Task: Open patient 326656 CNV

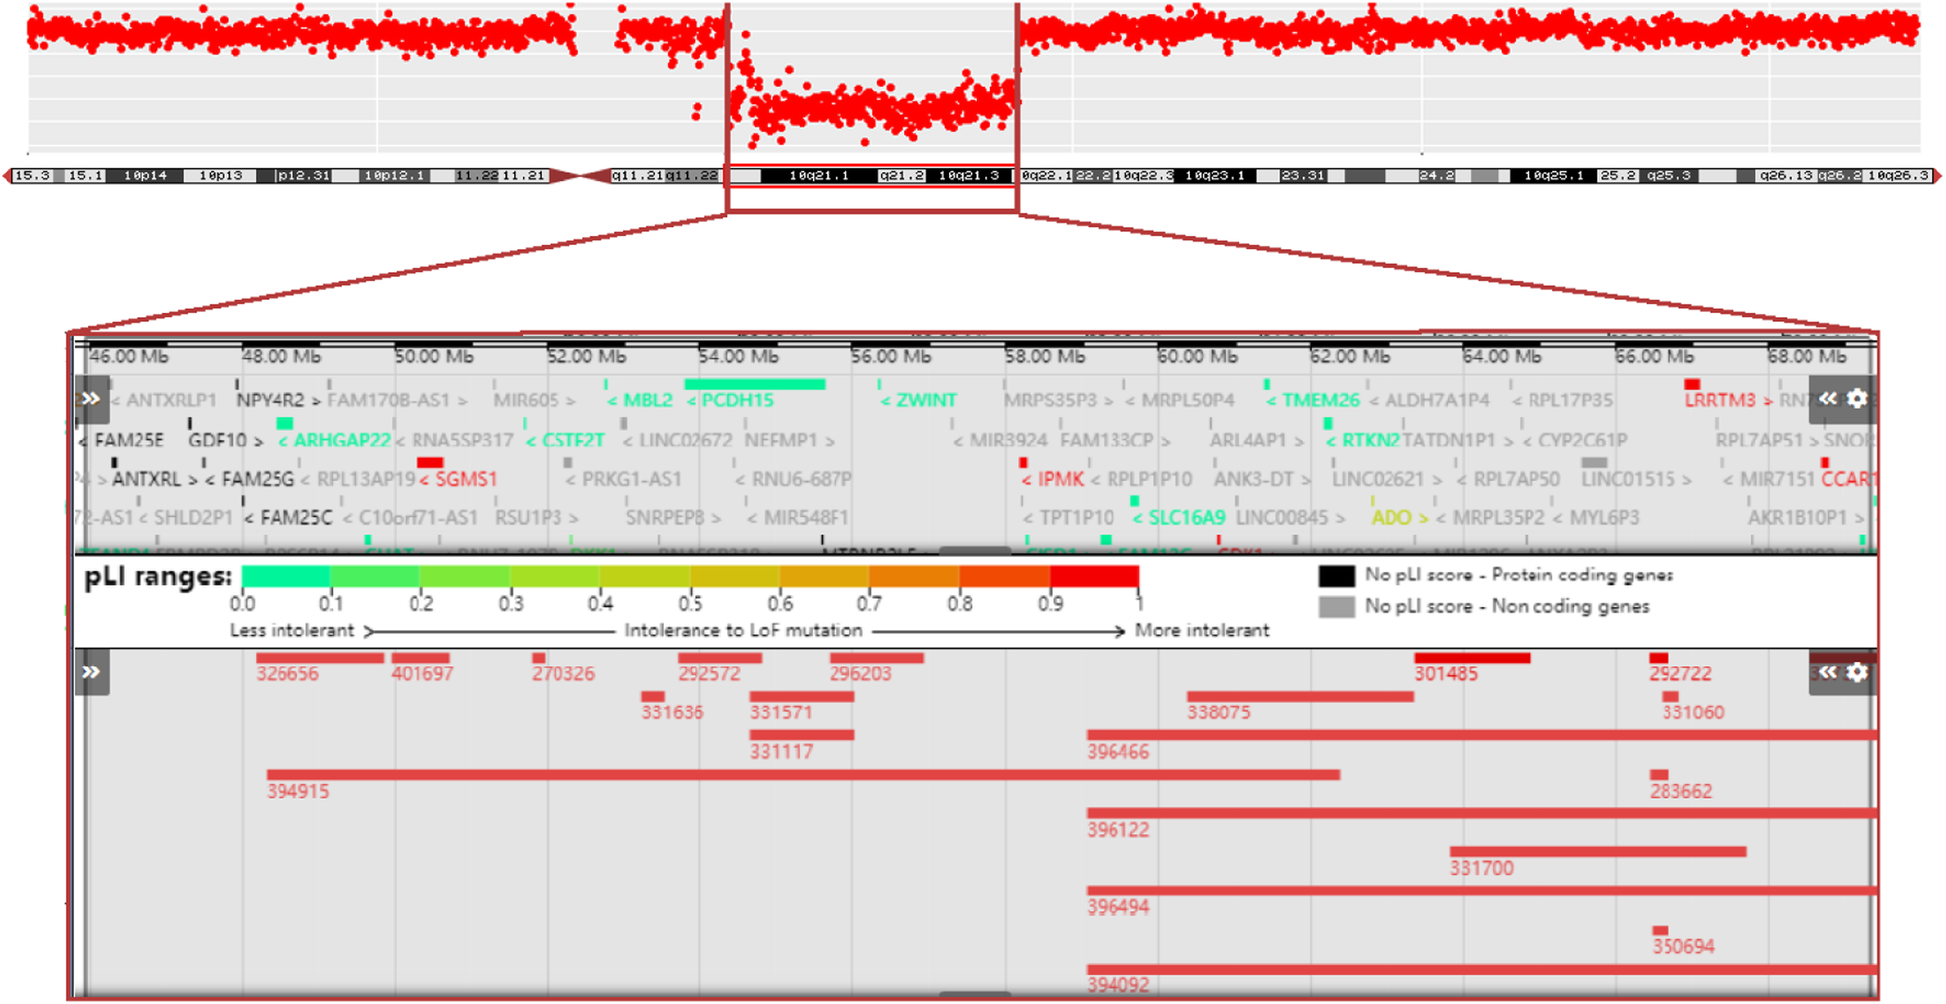Action: [x=320, y=658]
